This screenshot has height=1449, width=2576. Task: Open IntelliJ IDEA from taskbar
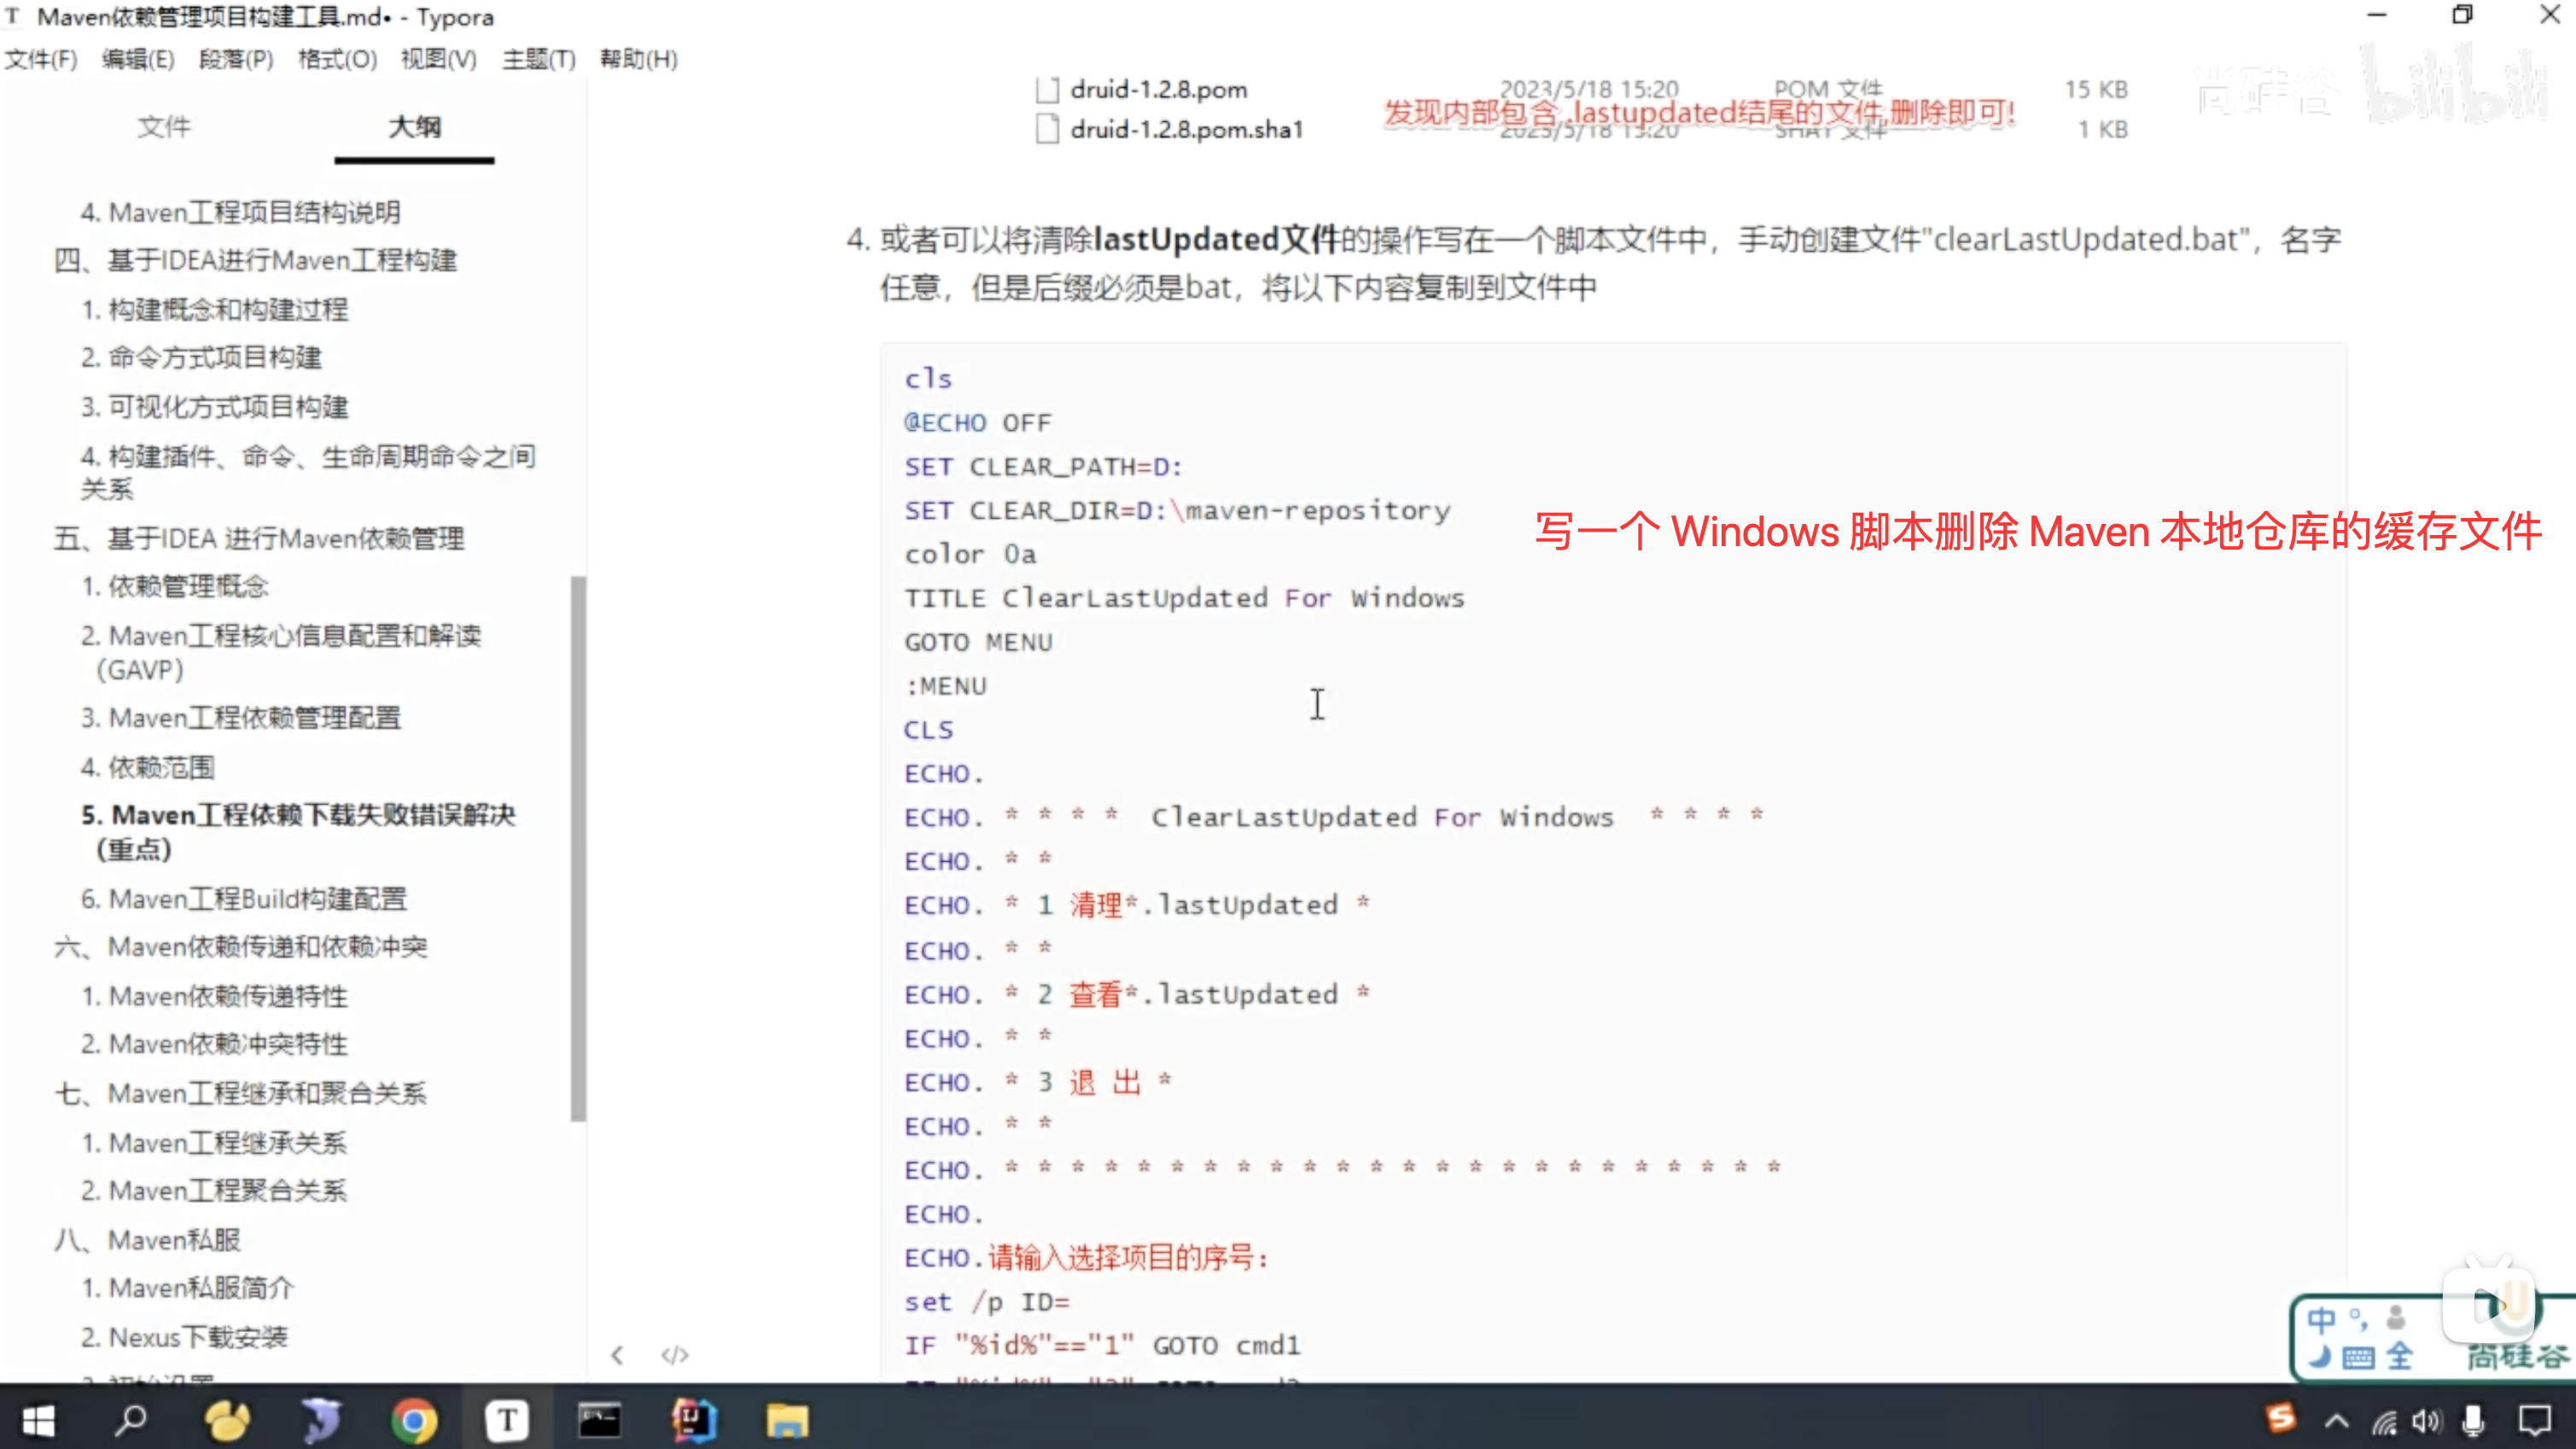(693, 1420)
